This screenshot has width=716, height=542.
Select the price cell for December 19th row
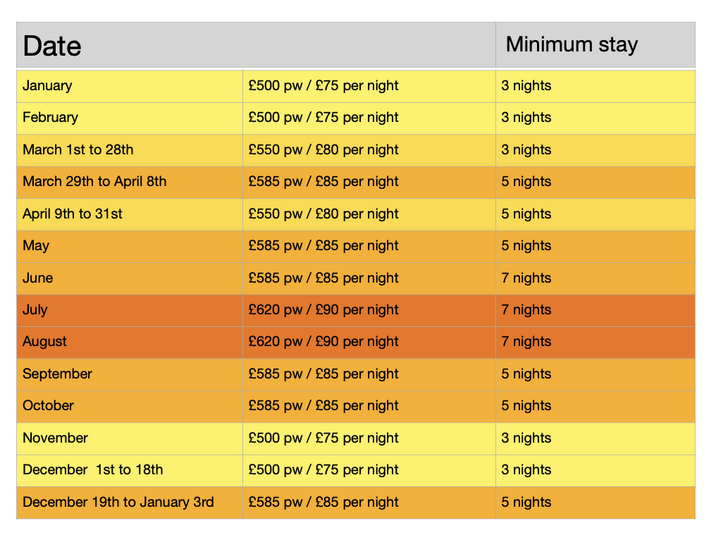(323, 502)
